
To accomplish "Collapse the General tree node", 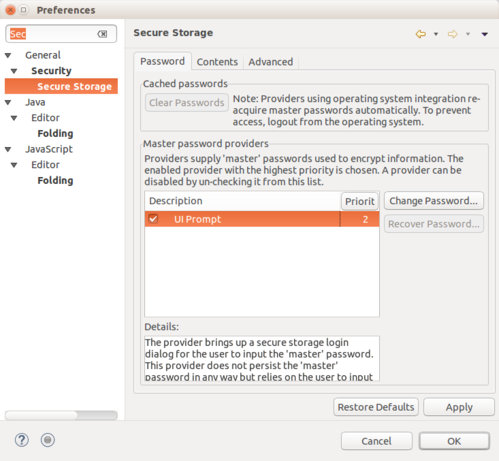I will pos(8,55).
